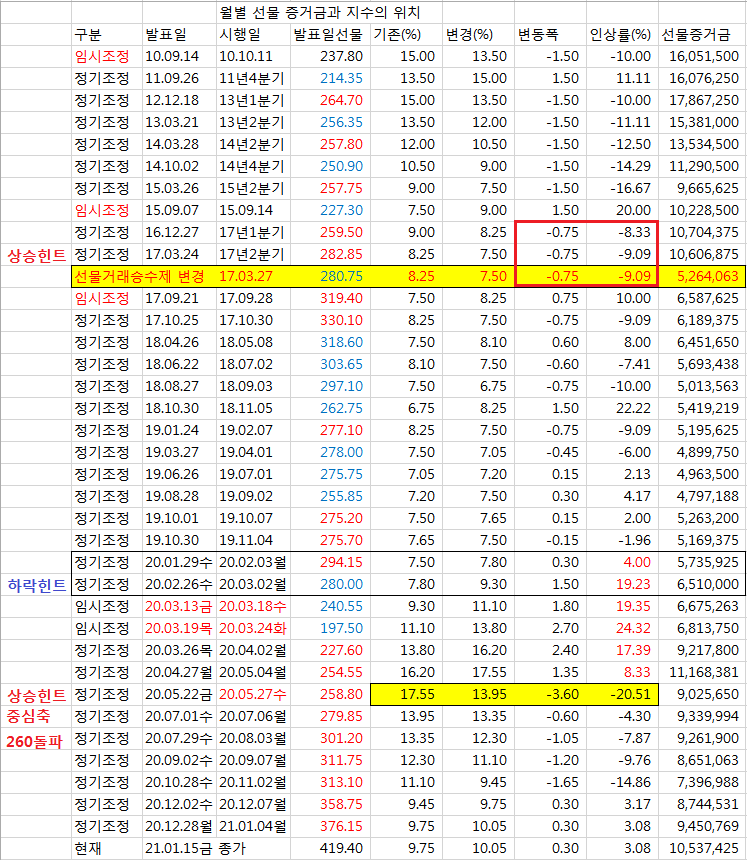Screen dimensions: 747x860
Task: Select the value 311.75
Action: click(341, 760)
